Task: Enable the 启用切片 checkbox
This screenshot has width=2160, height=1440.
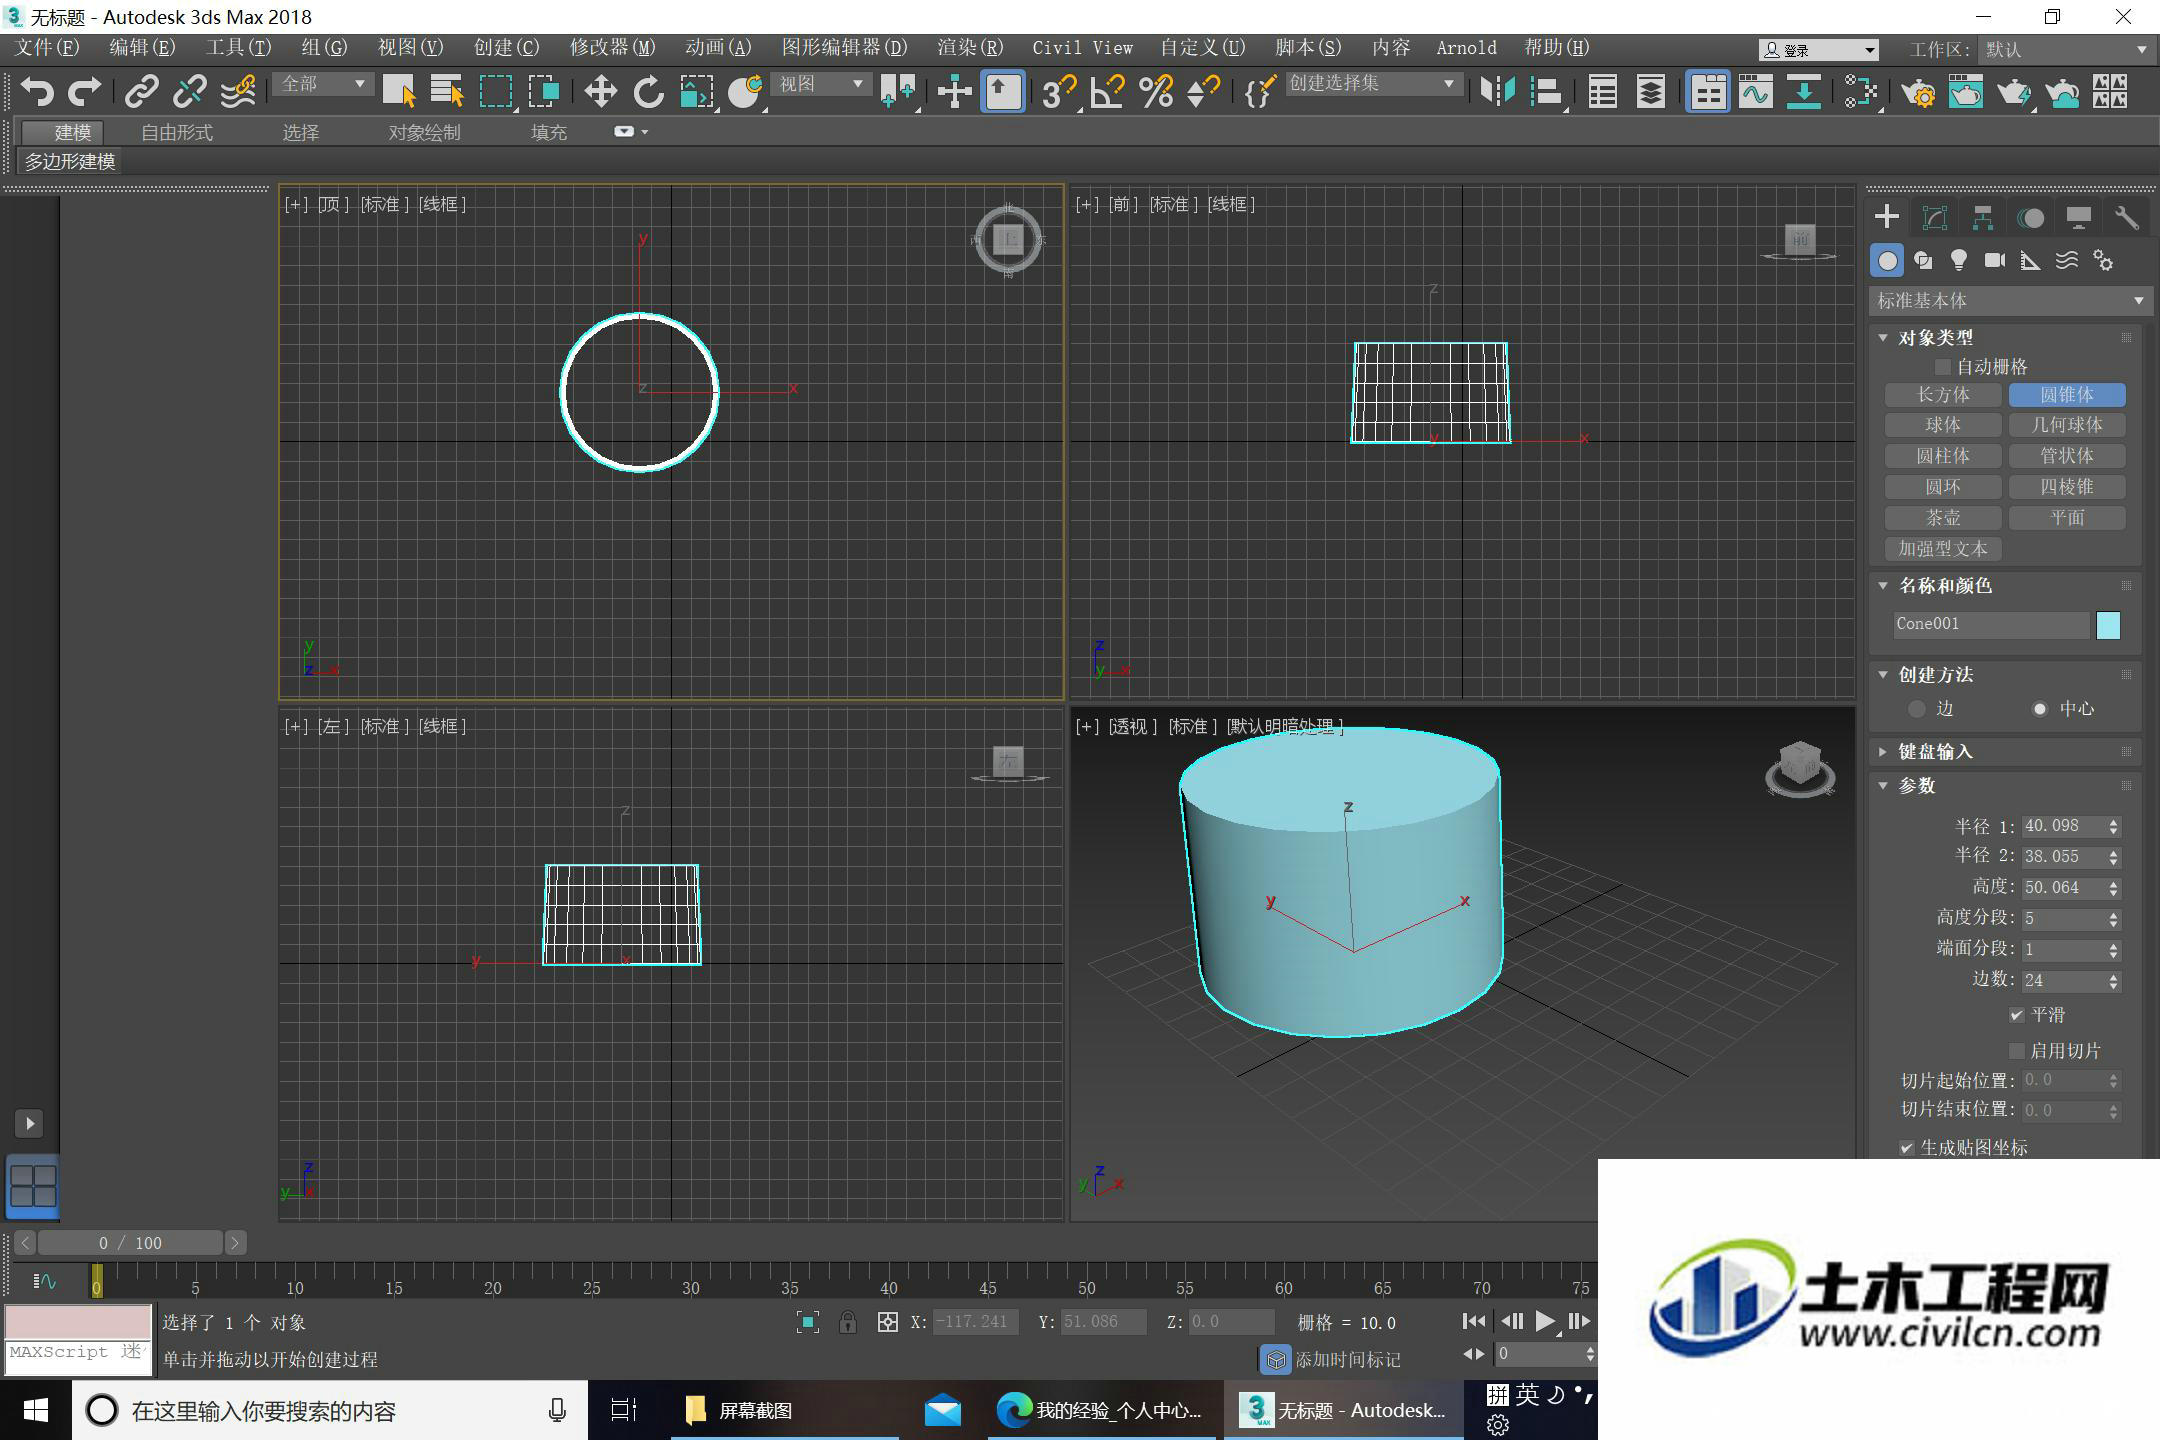Action: (x=2017, y=1051)
